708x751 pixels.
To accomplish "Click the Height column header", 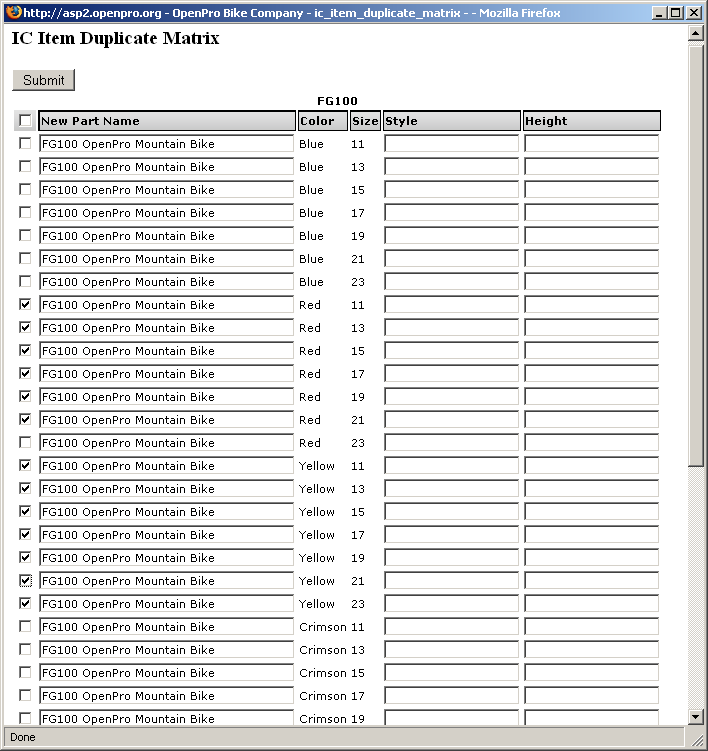I will click(591, 121).
